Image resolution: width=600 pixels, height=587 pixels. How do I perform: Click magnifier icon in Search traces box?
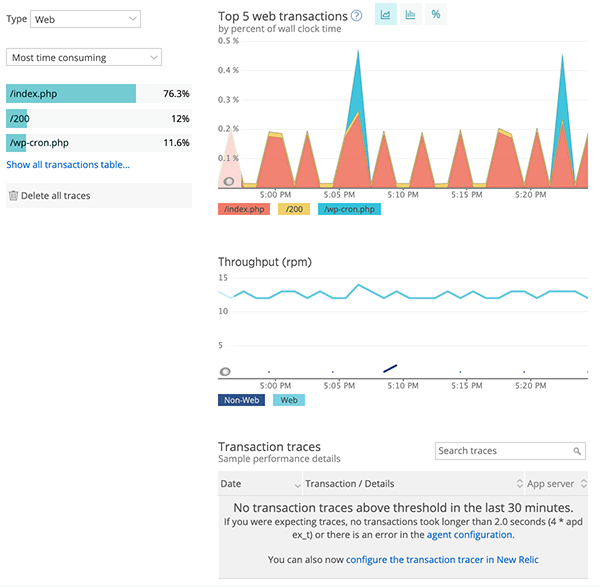pos(577,451)
